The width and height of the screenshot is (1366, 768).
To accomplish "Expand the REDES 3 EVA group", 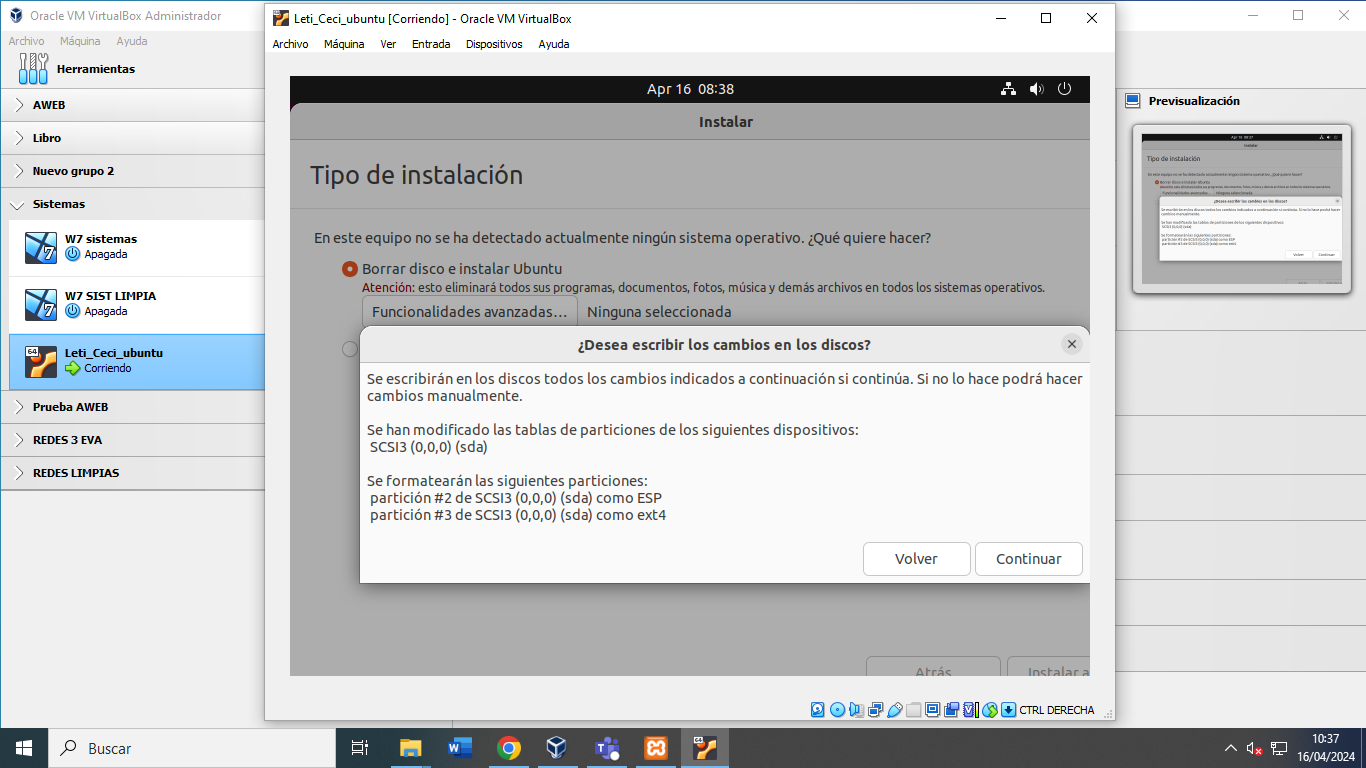I will 18,440.
